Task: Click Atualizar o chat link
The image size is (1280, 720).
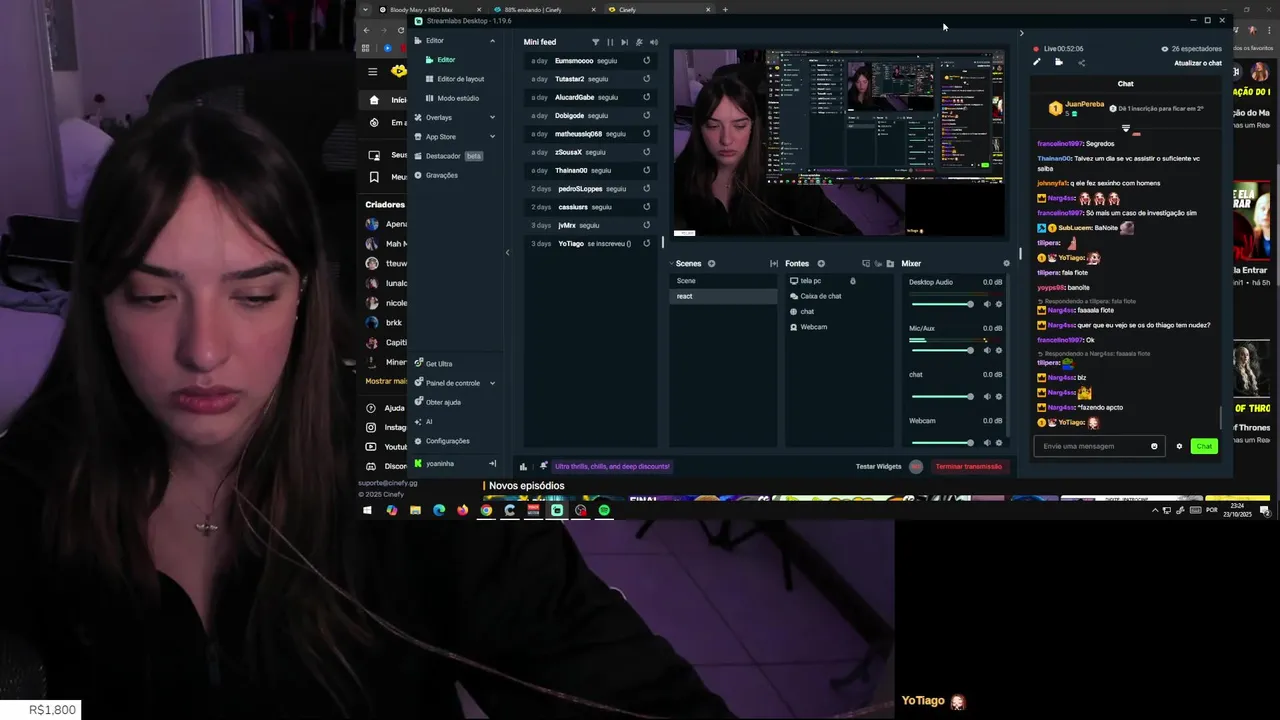Action: (x=1197, y=63)
